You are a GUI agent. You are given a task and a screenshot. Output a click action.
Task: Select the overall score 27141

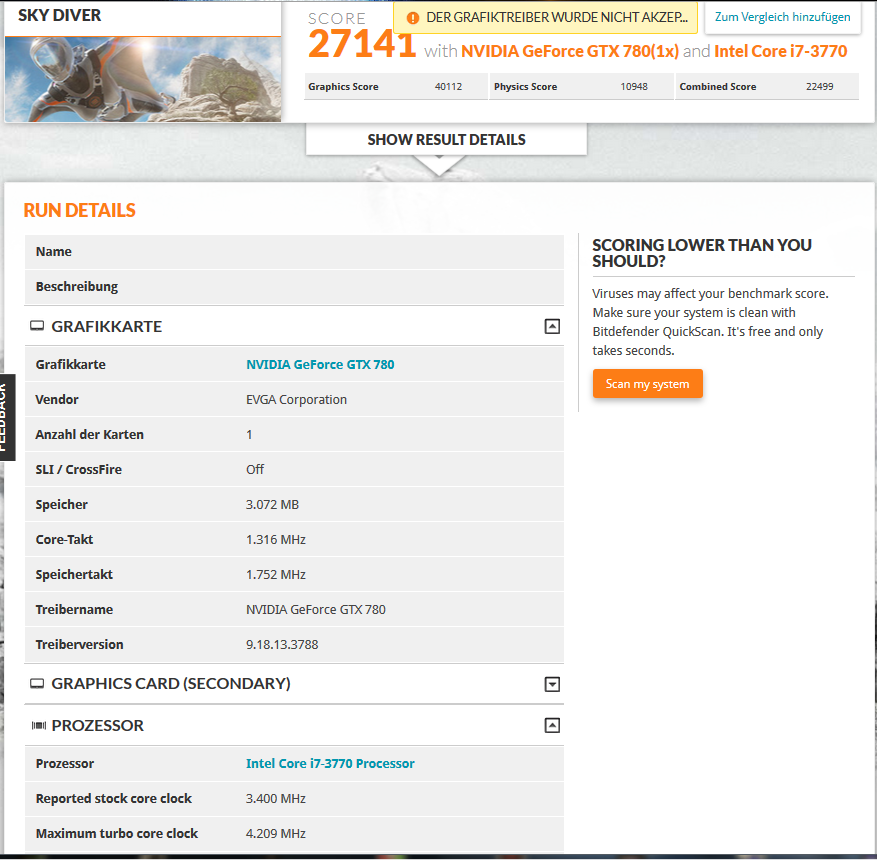coord(362,44)
